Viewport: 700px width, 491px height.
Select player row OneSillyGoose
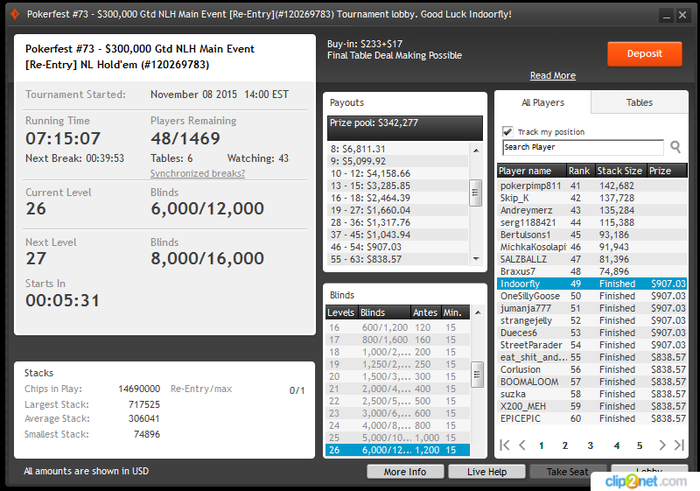click(592, 296)
